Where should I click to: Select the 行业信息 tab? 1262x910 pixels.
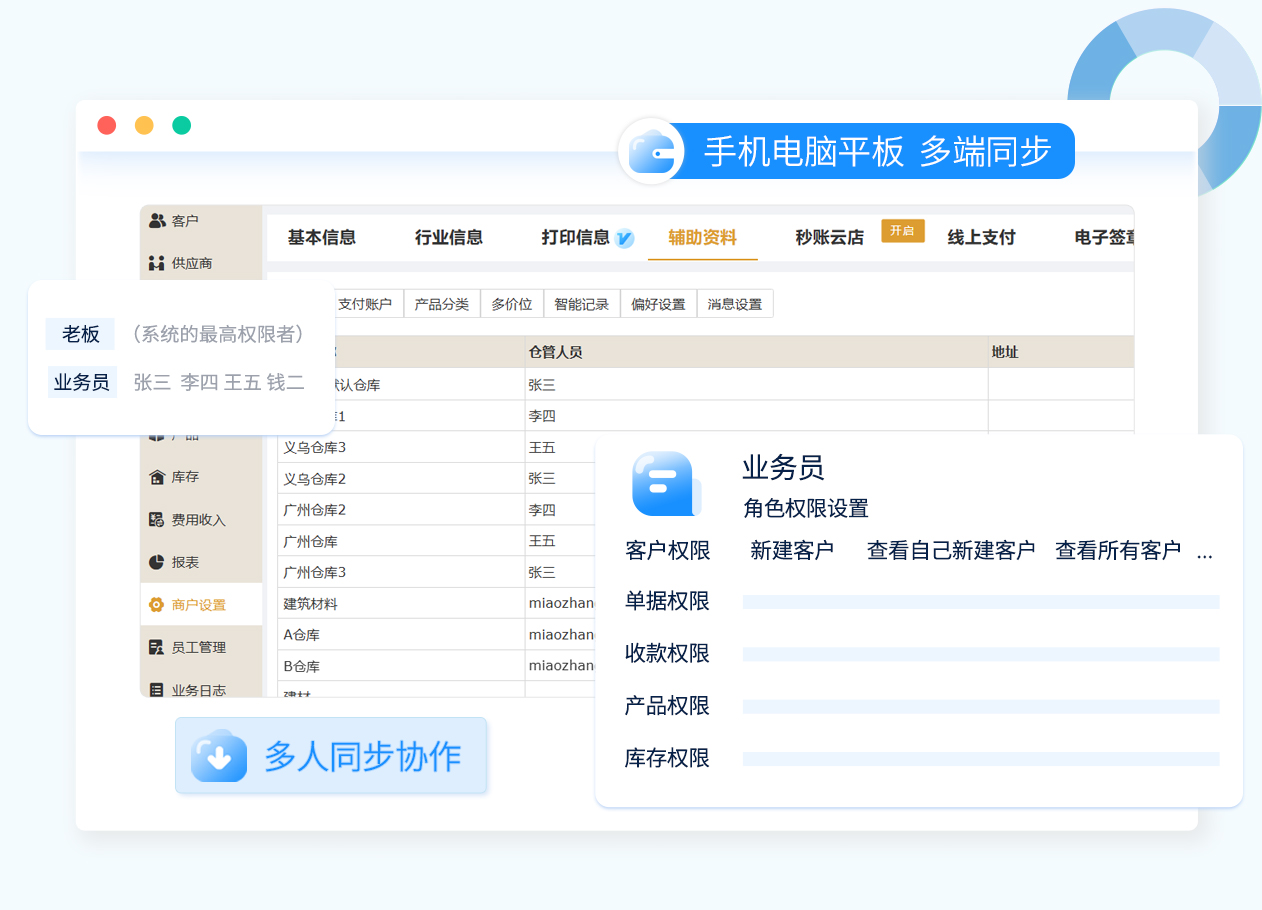(x=448, y=238)
